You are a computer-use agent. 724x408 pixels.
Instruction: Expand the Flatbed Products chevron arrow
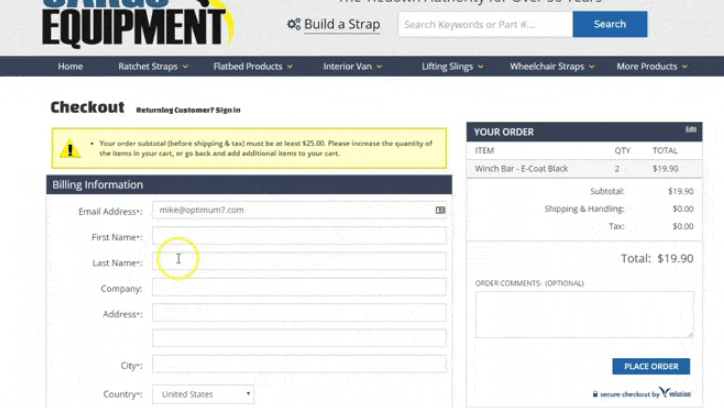point(290,67)
